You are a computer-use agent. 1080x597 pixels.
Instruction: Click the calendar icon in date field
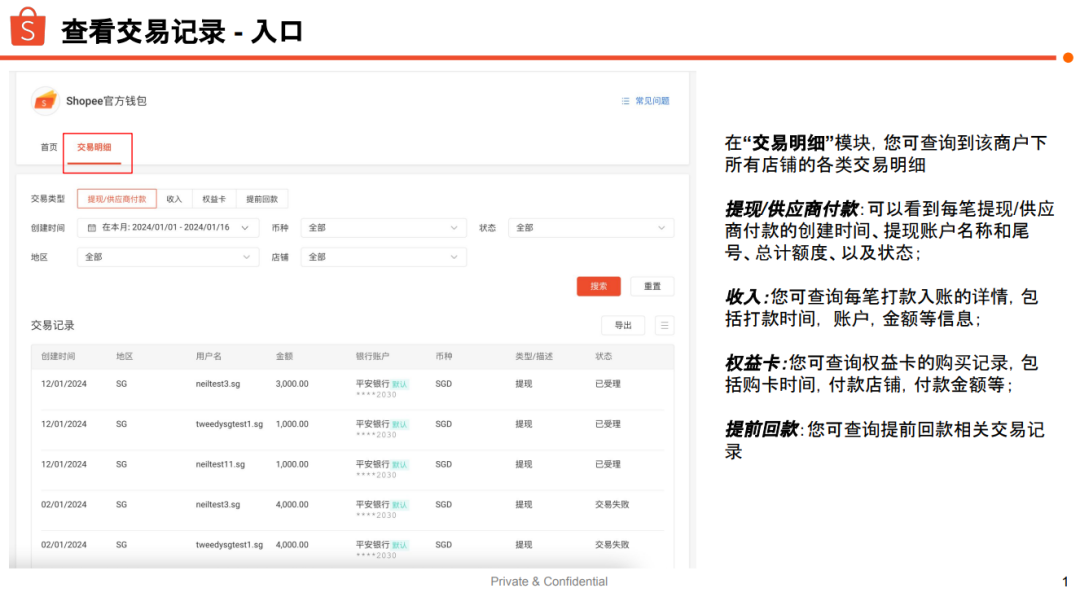click(92, 228)
